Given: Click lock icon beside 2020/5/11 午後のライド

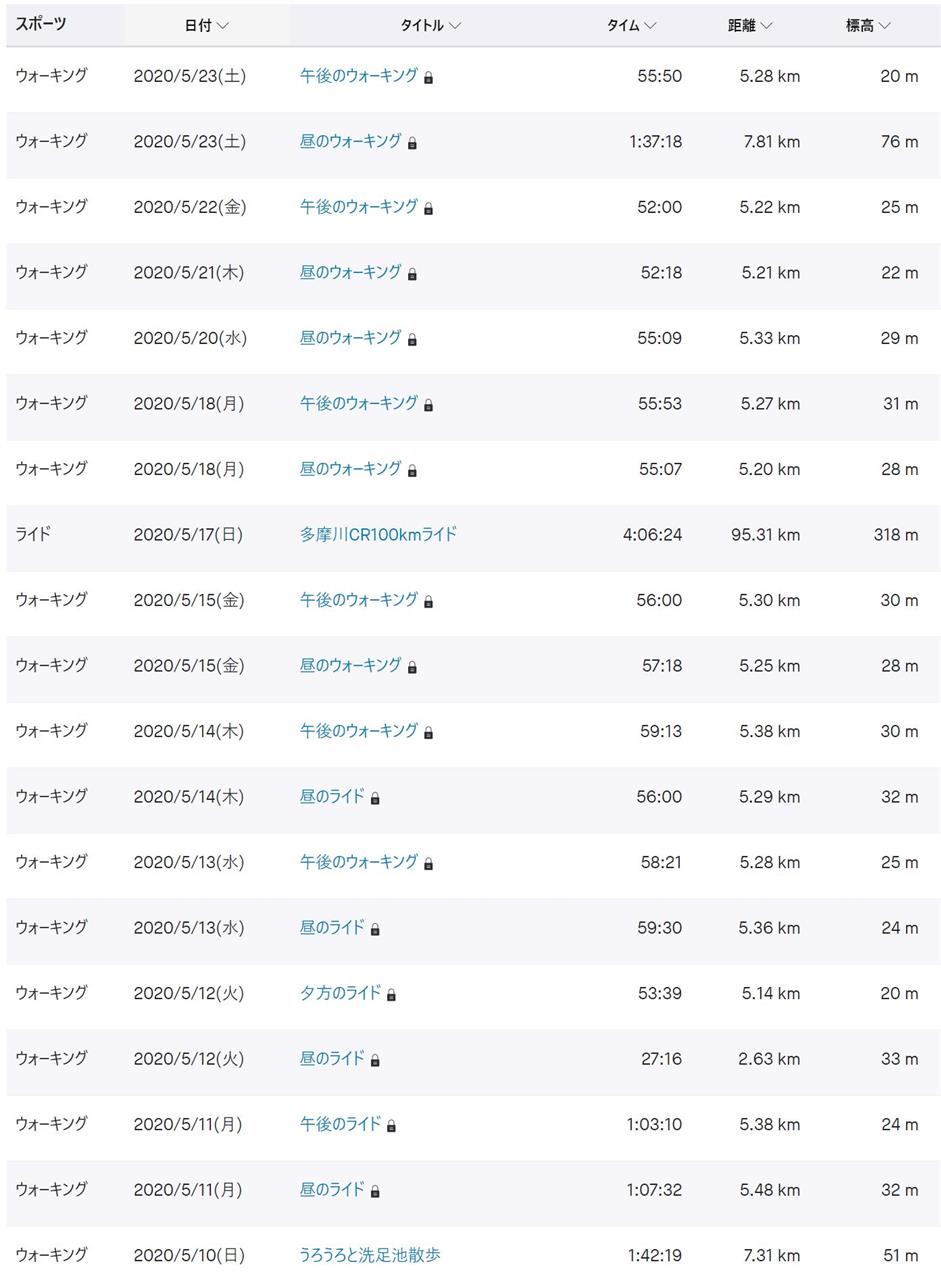Looking at the screenshot, I should pyautogui.click(x=391, y=1125).
